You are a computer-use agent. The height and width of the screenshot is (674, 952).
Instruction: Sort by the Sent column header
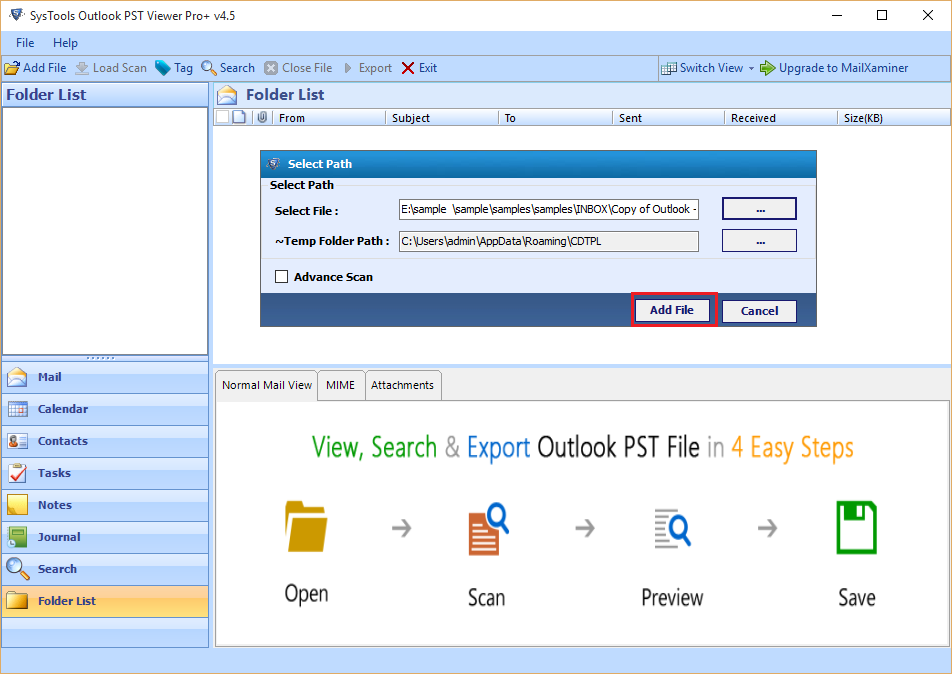tap(668, 118)
